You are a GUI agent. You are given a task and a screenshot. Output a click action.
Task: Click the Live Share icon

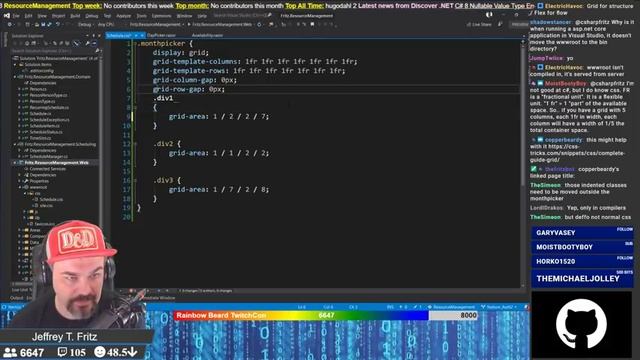point(469,24)
